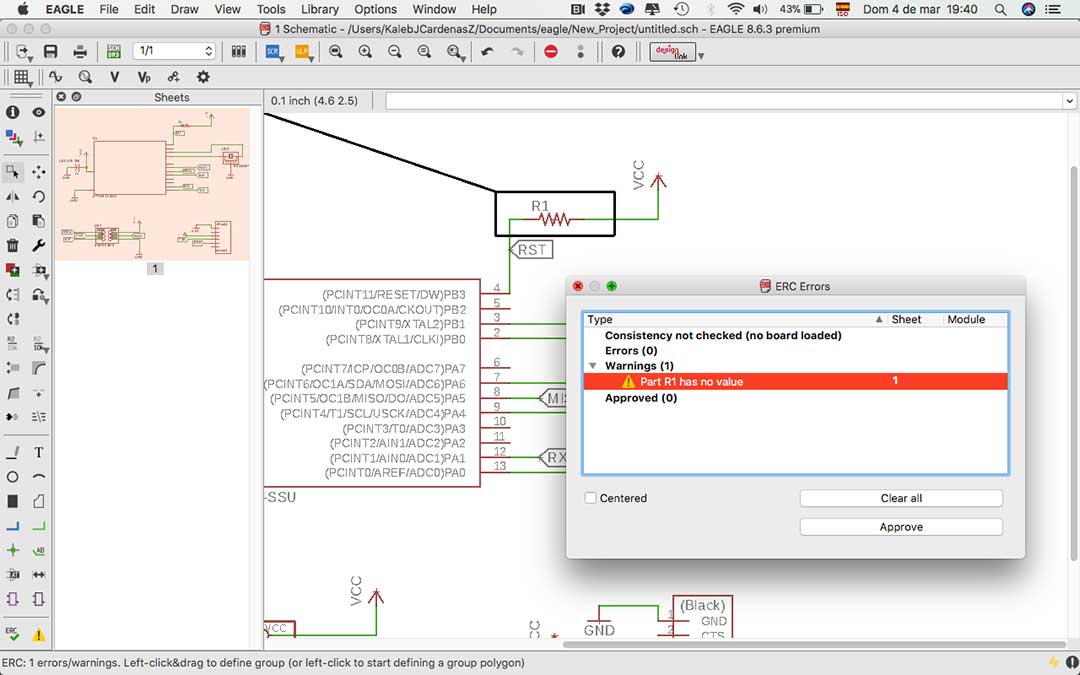
Task: Click the Clear all button
Action: pos(901,498)
